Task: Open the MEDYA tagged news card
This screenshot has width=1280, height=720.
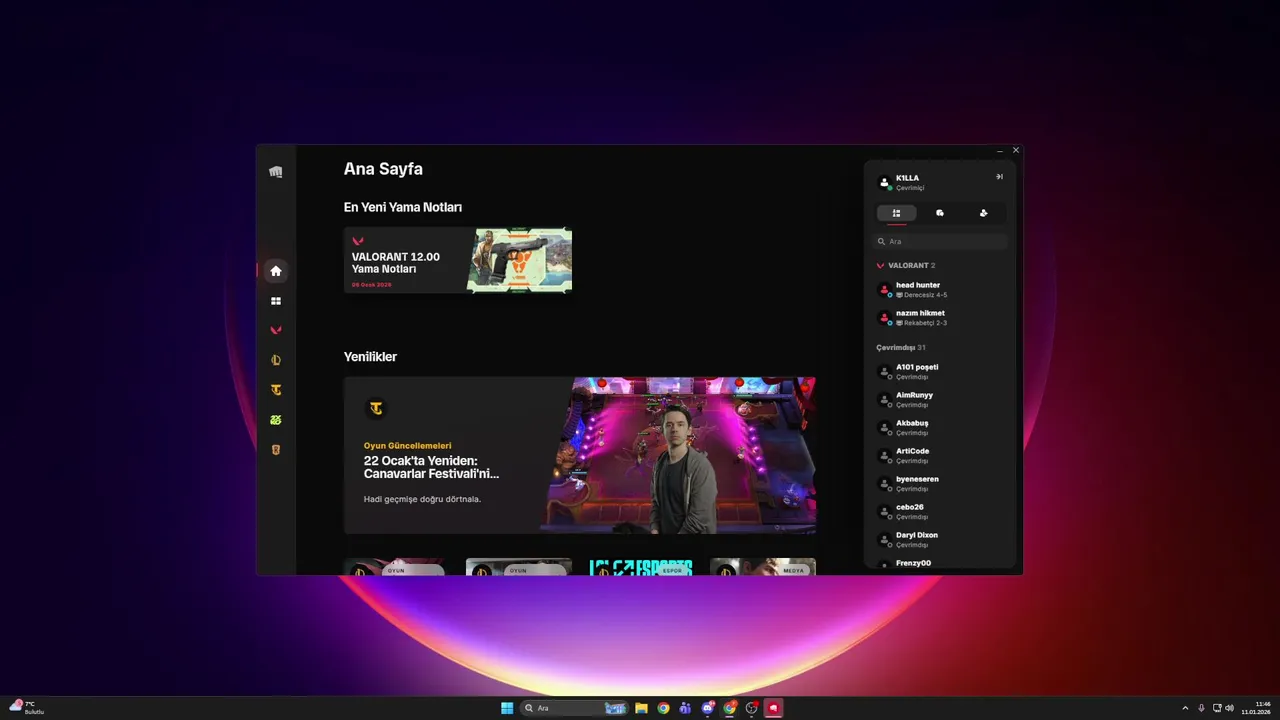Action: pos(763,567)
